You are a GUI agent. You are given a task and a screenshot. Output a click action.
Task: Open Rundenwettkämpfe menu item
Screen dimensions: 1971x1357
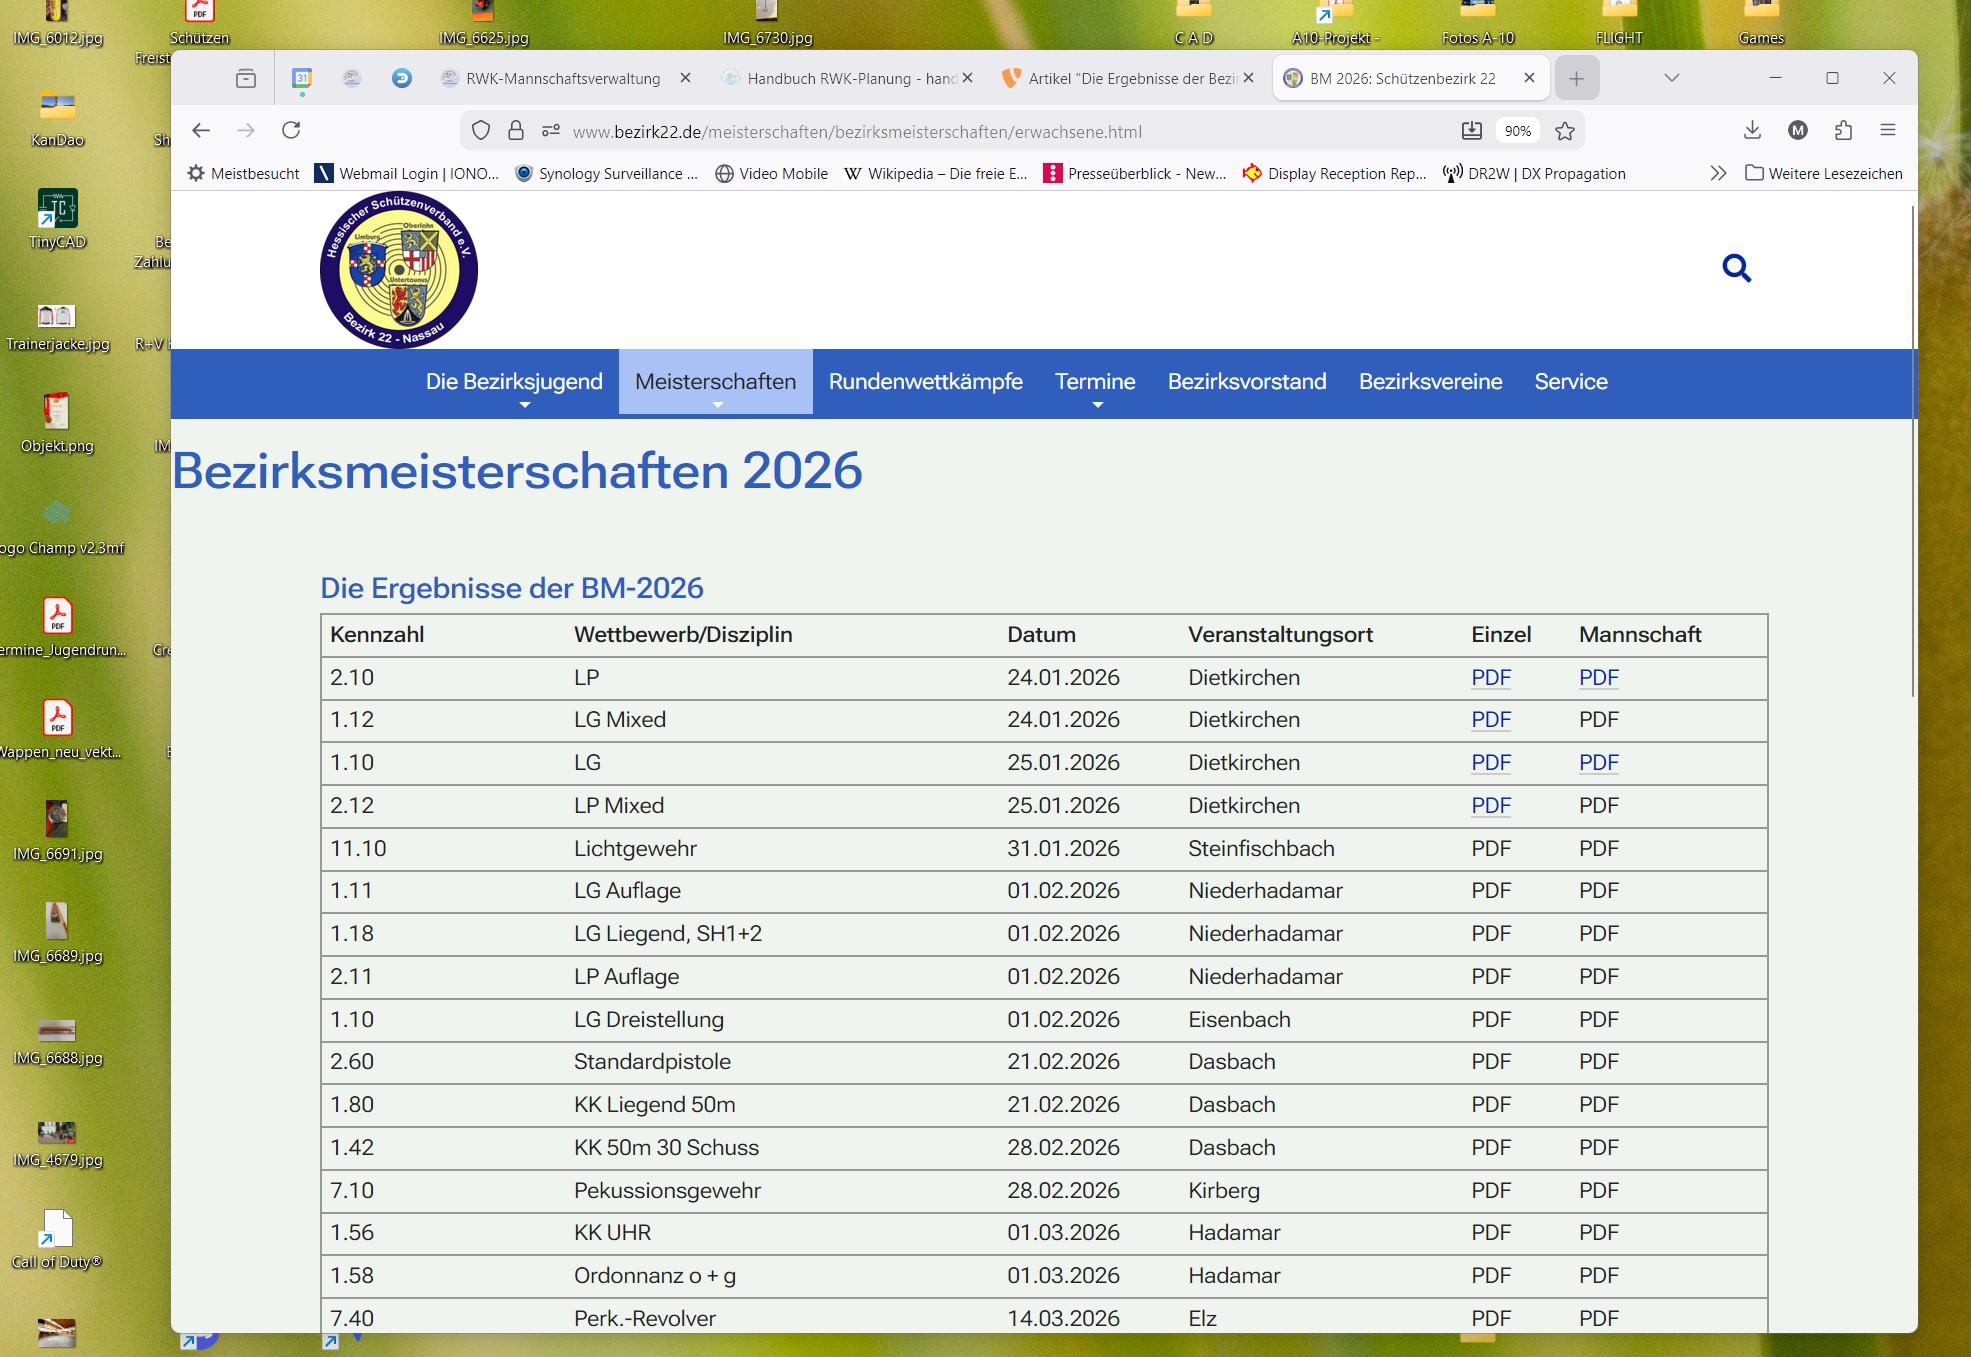pos(925,382)
